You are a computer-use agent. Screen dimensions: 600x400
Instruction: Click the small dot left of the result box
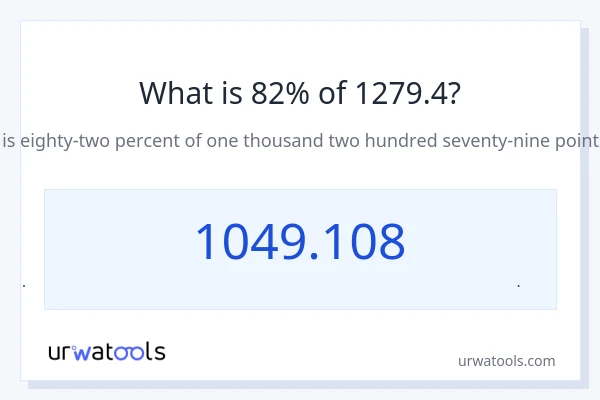(x=24, y=286)
